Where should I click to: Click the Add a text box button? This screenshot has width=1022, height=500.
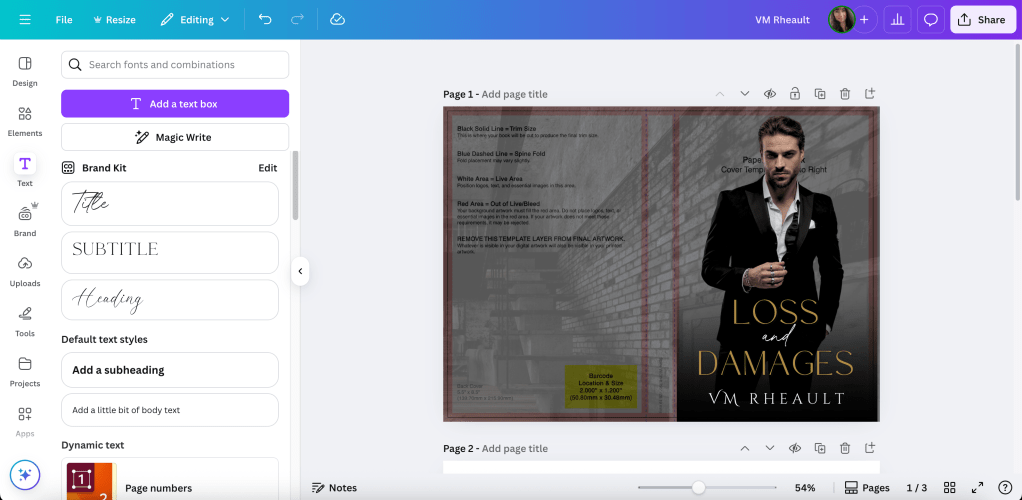click(x=175, y=104)
